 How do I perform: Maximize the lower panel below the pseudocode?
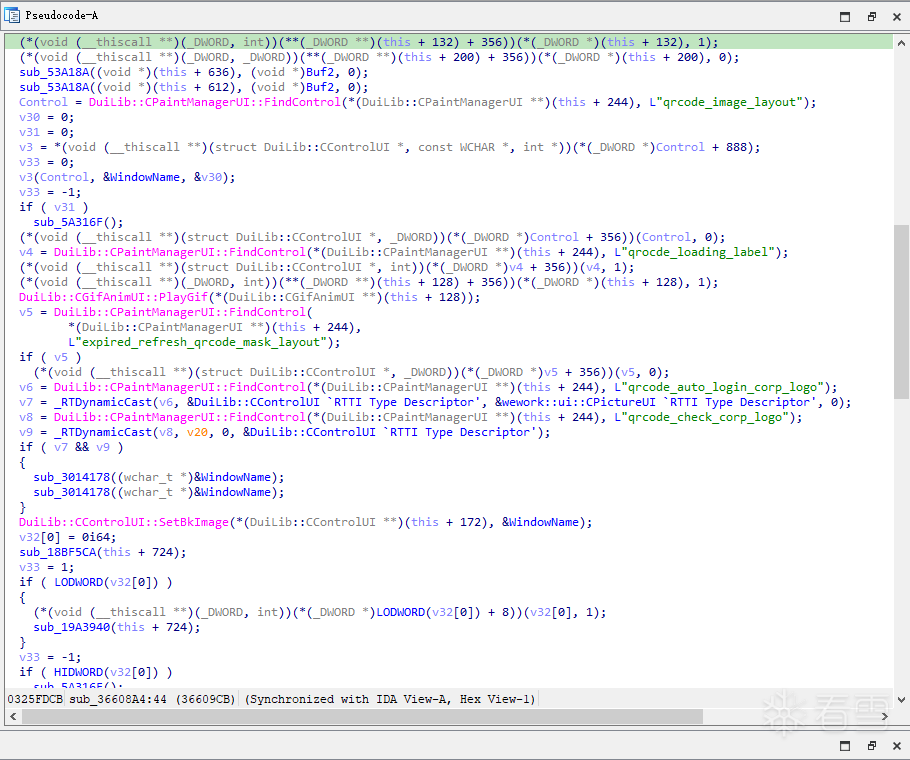pyautogui.click(x=845, y=746)
